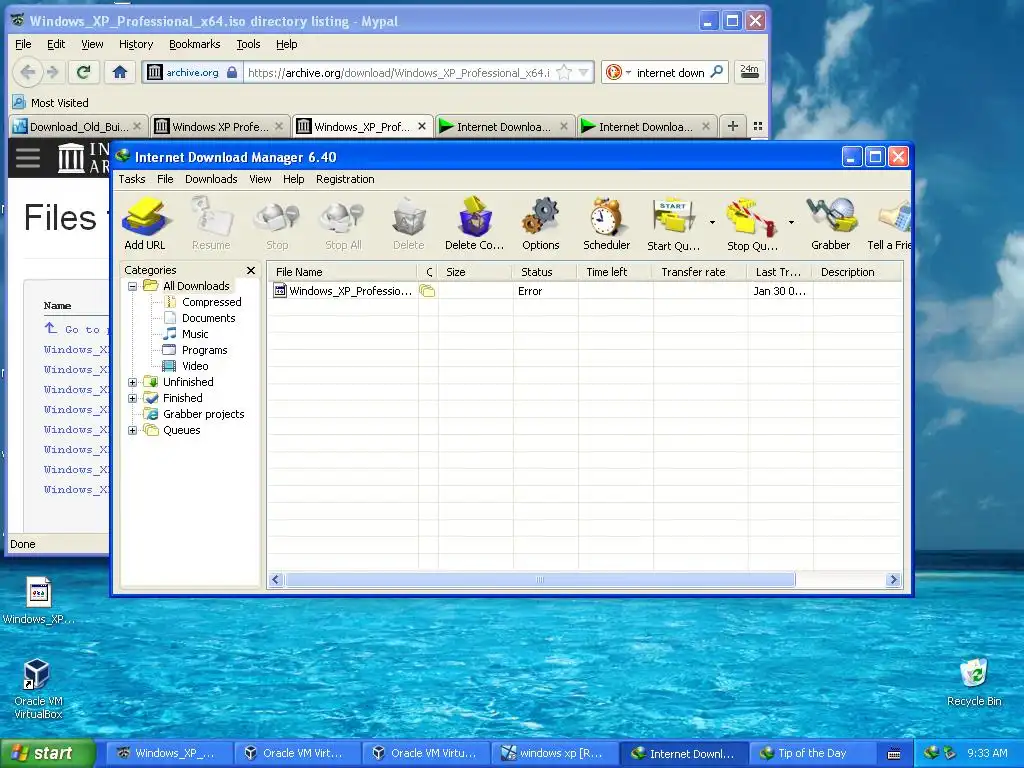Open the Tasks menu in IDM
The image size is (1024, 768).
point(132,179)
